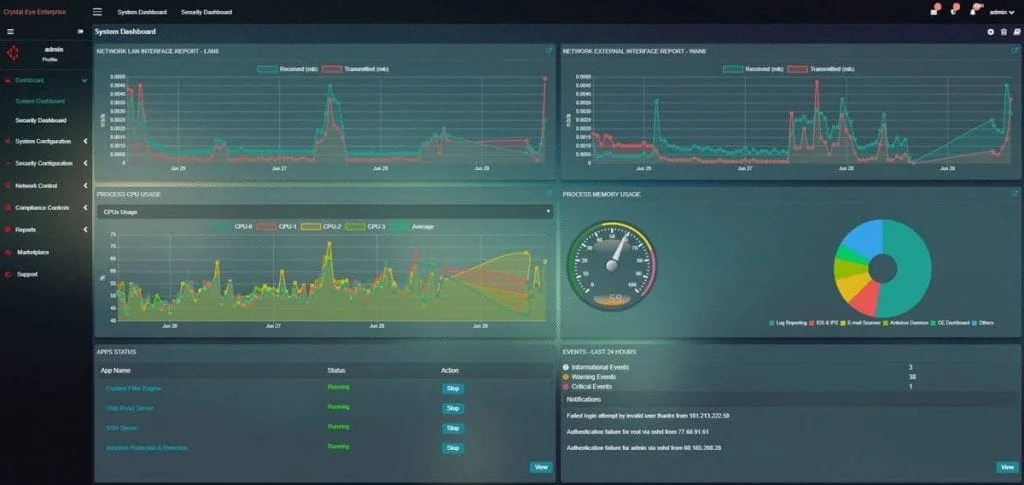
Task: Expand the WAN0 interface report widget
Action: point(1015,49)
